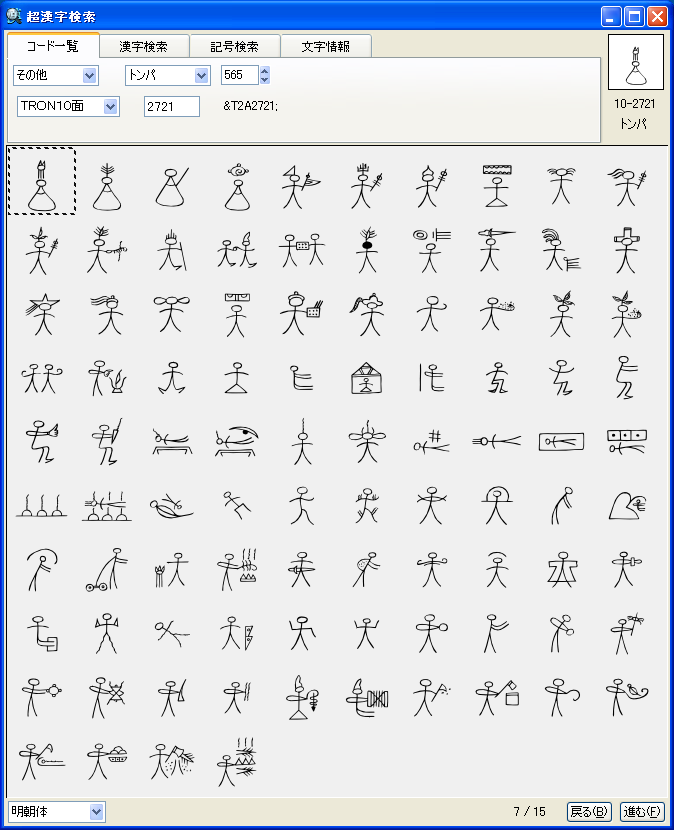This screenshot has height=830, width=674.
Task: Open the 記号検索 tab
Action: coord(235,46)
